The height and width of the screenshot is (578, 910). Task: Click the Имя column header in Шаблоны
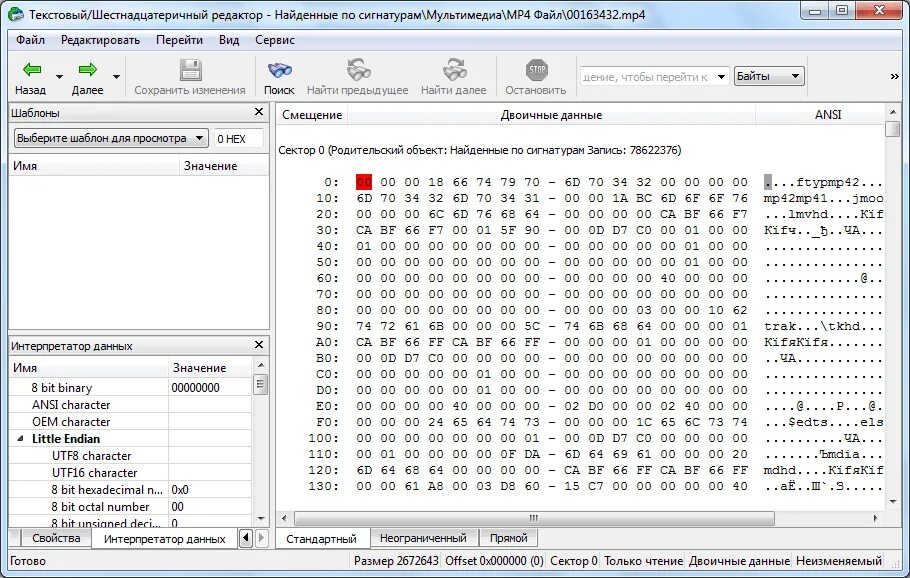94,166
